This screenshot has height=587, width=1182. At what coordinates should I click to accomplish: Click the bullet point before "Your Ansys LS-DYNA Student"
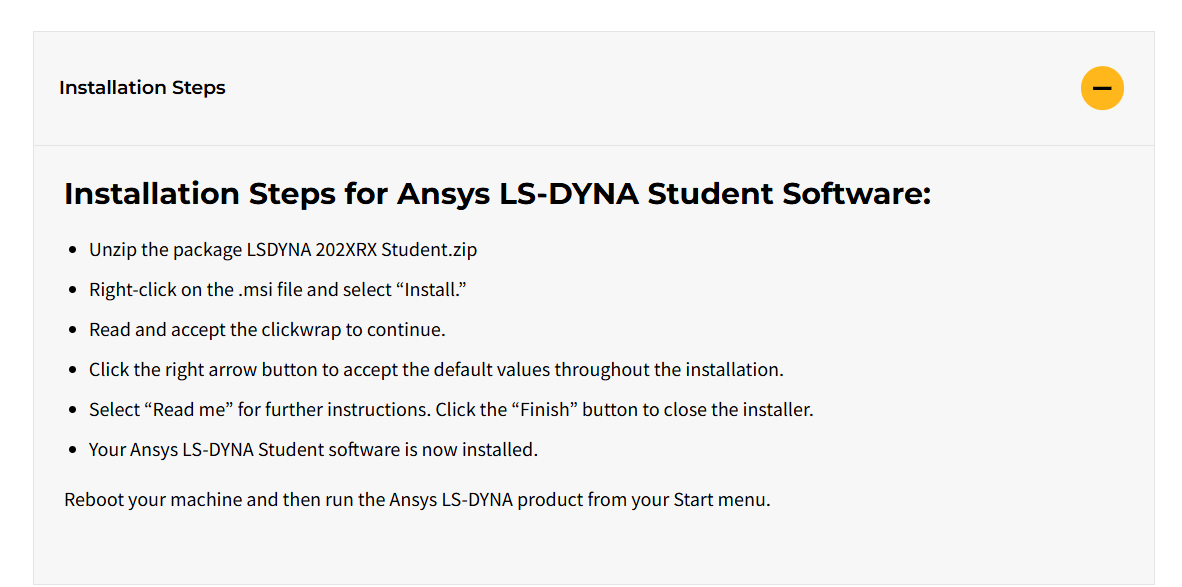pos(73,450)
